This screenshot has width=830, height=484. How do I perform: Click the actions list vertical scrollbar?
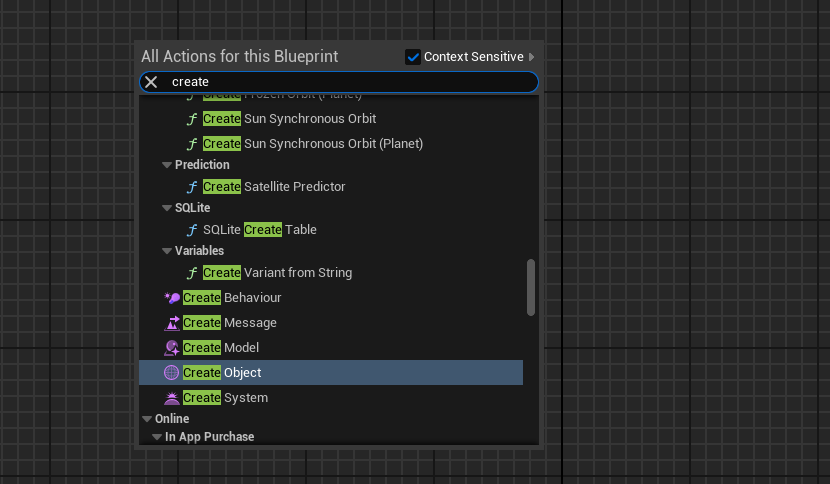coord(531,287)
